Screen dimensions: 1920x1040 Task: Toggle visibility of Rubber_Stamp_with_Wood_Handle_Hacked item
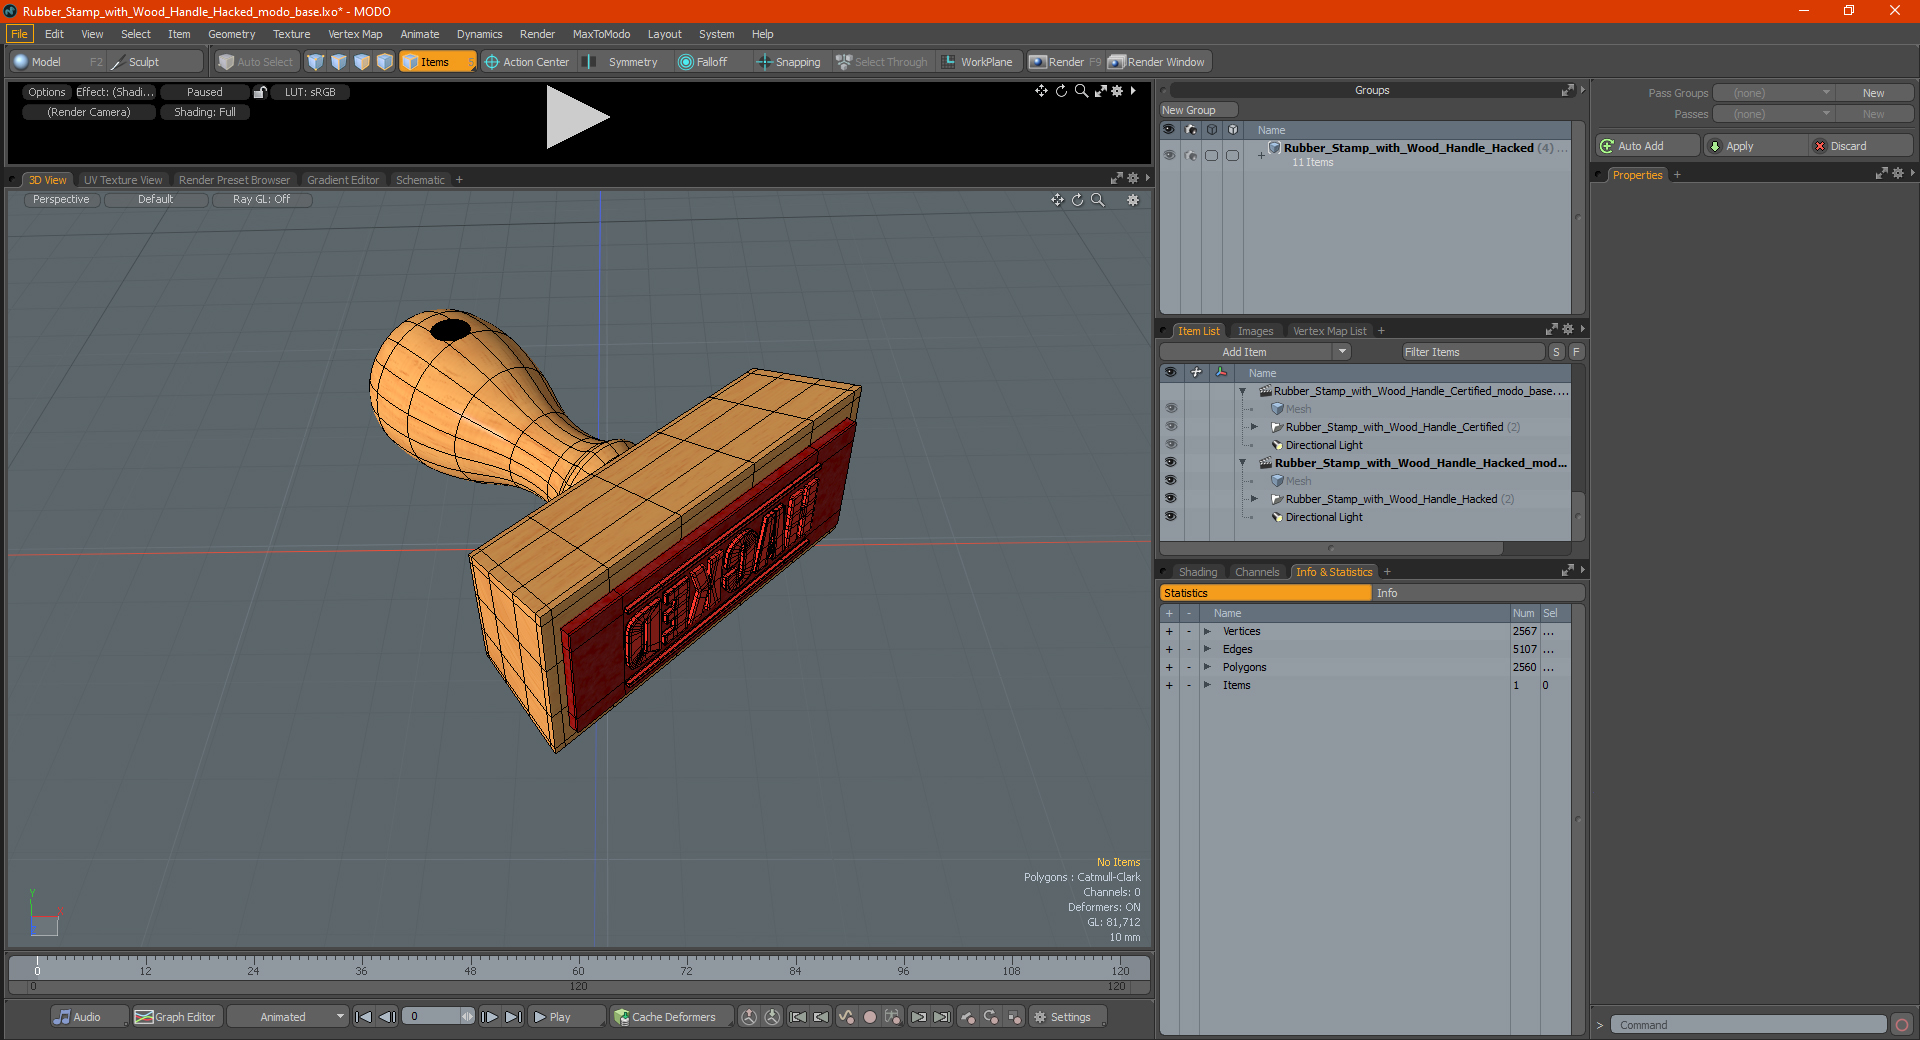(1170, 499)
